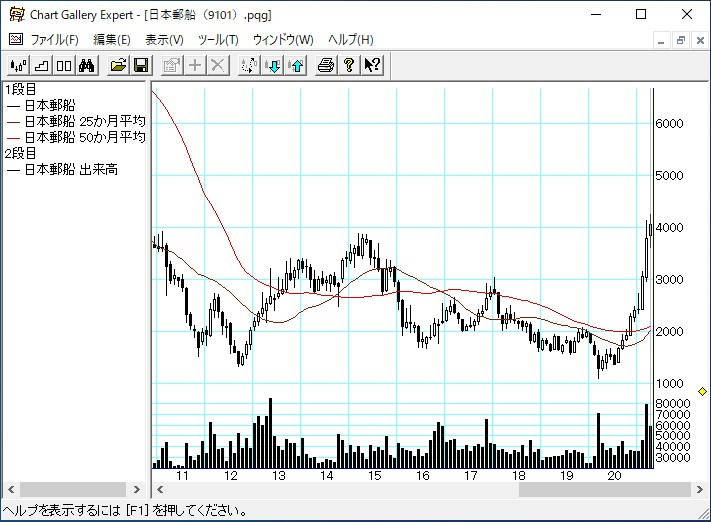Activate the context help pointer icon
This screenshot has height=522, width=711.
(x=372, y=66)
